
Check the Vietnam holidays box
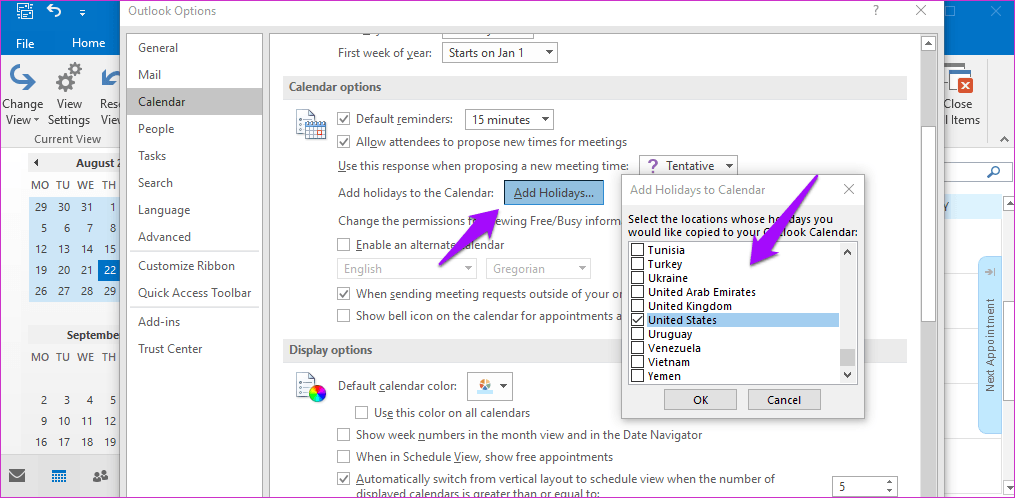click(x=638, y=362)
